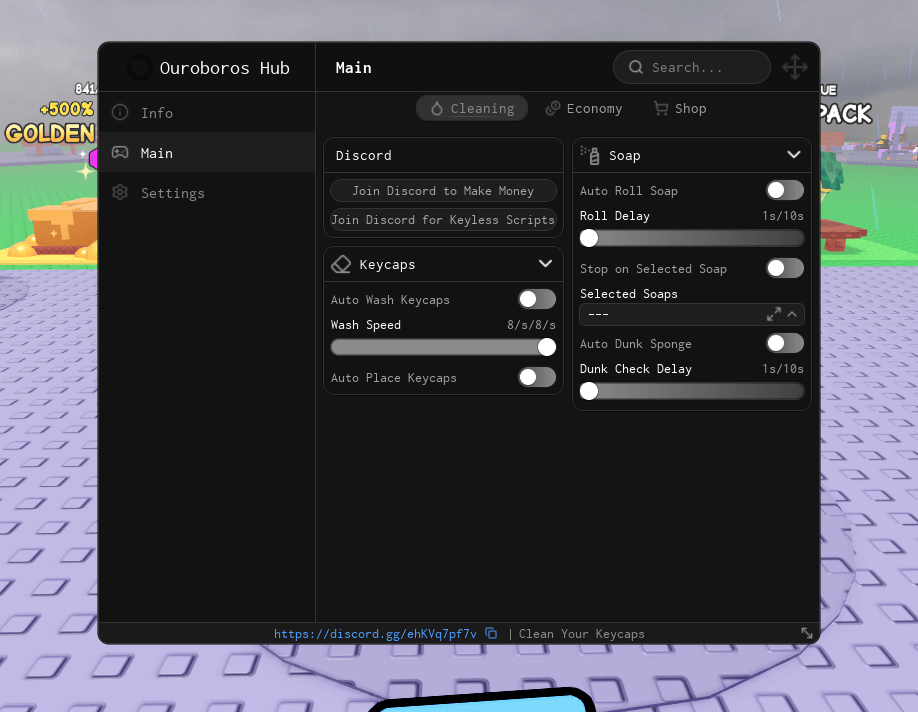Turn on Auto Roll Soap

785,190
